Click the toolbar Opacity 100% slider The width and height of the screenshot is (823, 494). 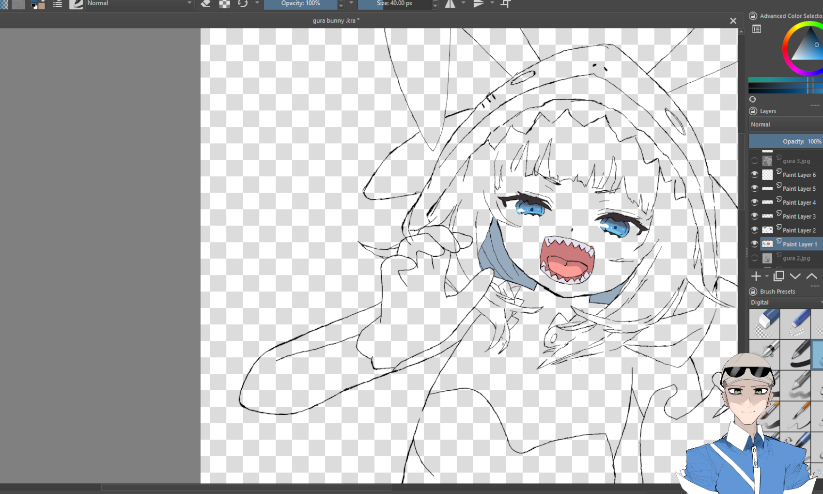click(x=301, y=4)
